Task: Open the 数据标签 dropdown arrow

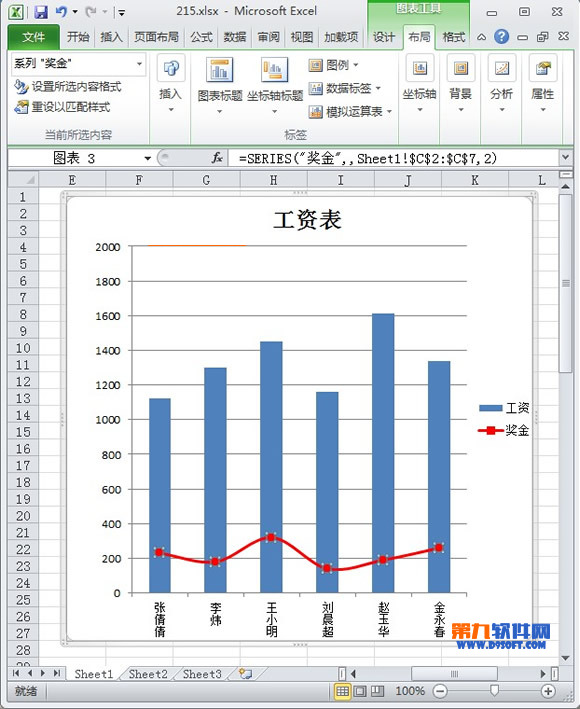Action: click(378, 88)
